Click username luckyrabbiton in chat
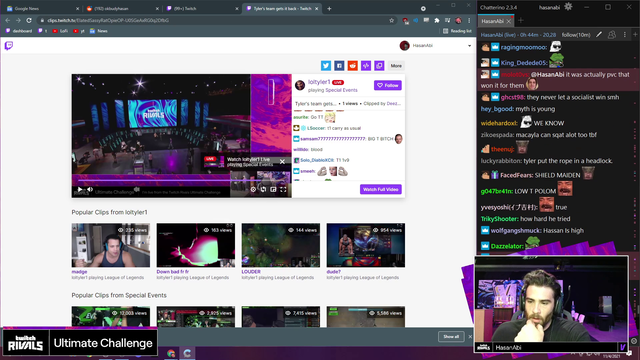 (501, 161)
